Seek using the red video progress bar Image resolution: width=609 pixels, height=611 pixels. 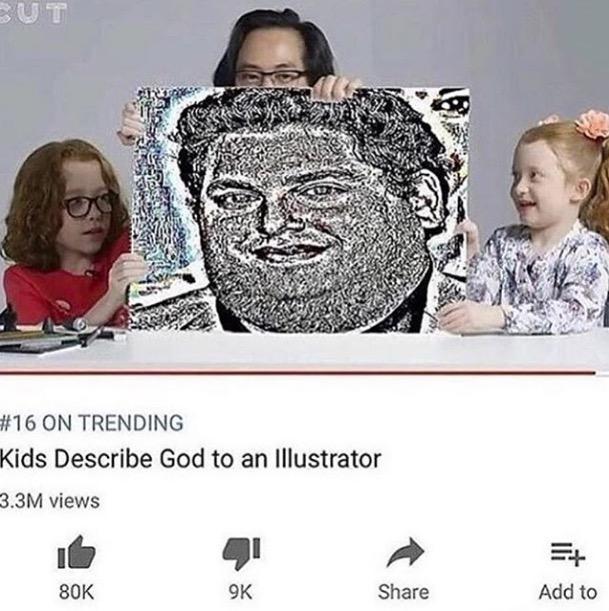[298, 373]
